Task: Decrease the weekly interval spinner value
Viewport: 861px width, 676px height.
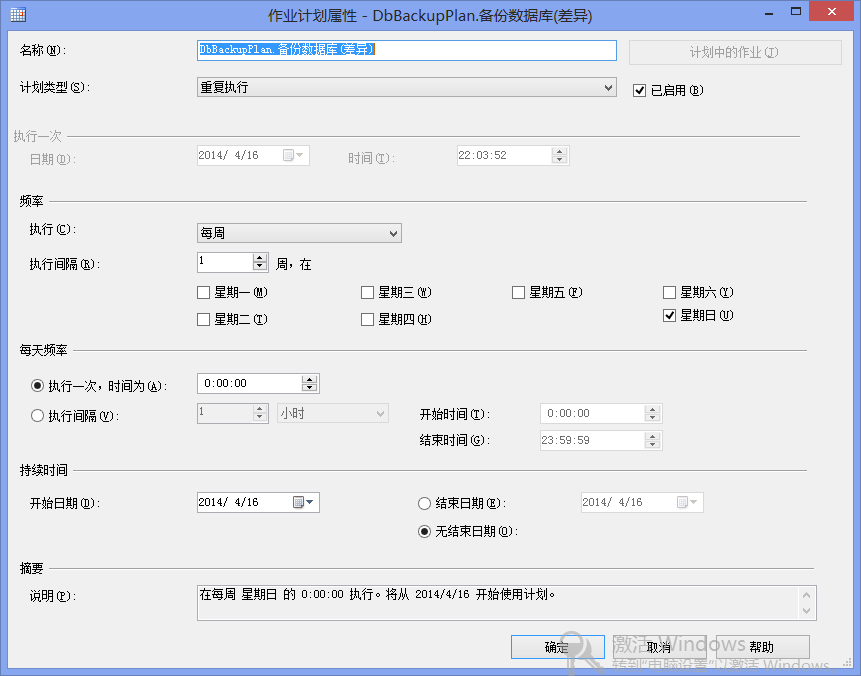Action: pyautogui.click(x=260, y=267)
